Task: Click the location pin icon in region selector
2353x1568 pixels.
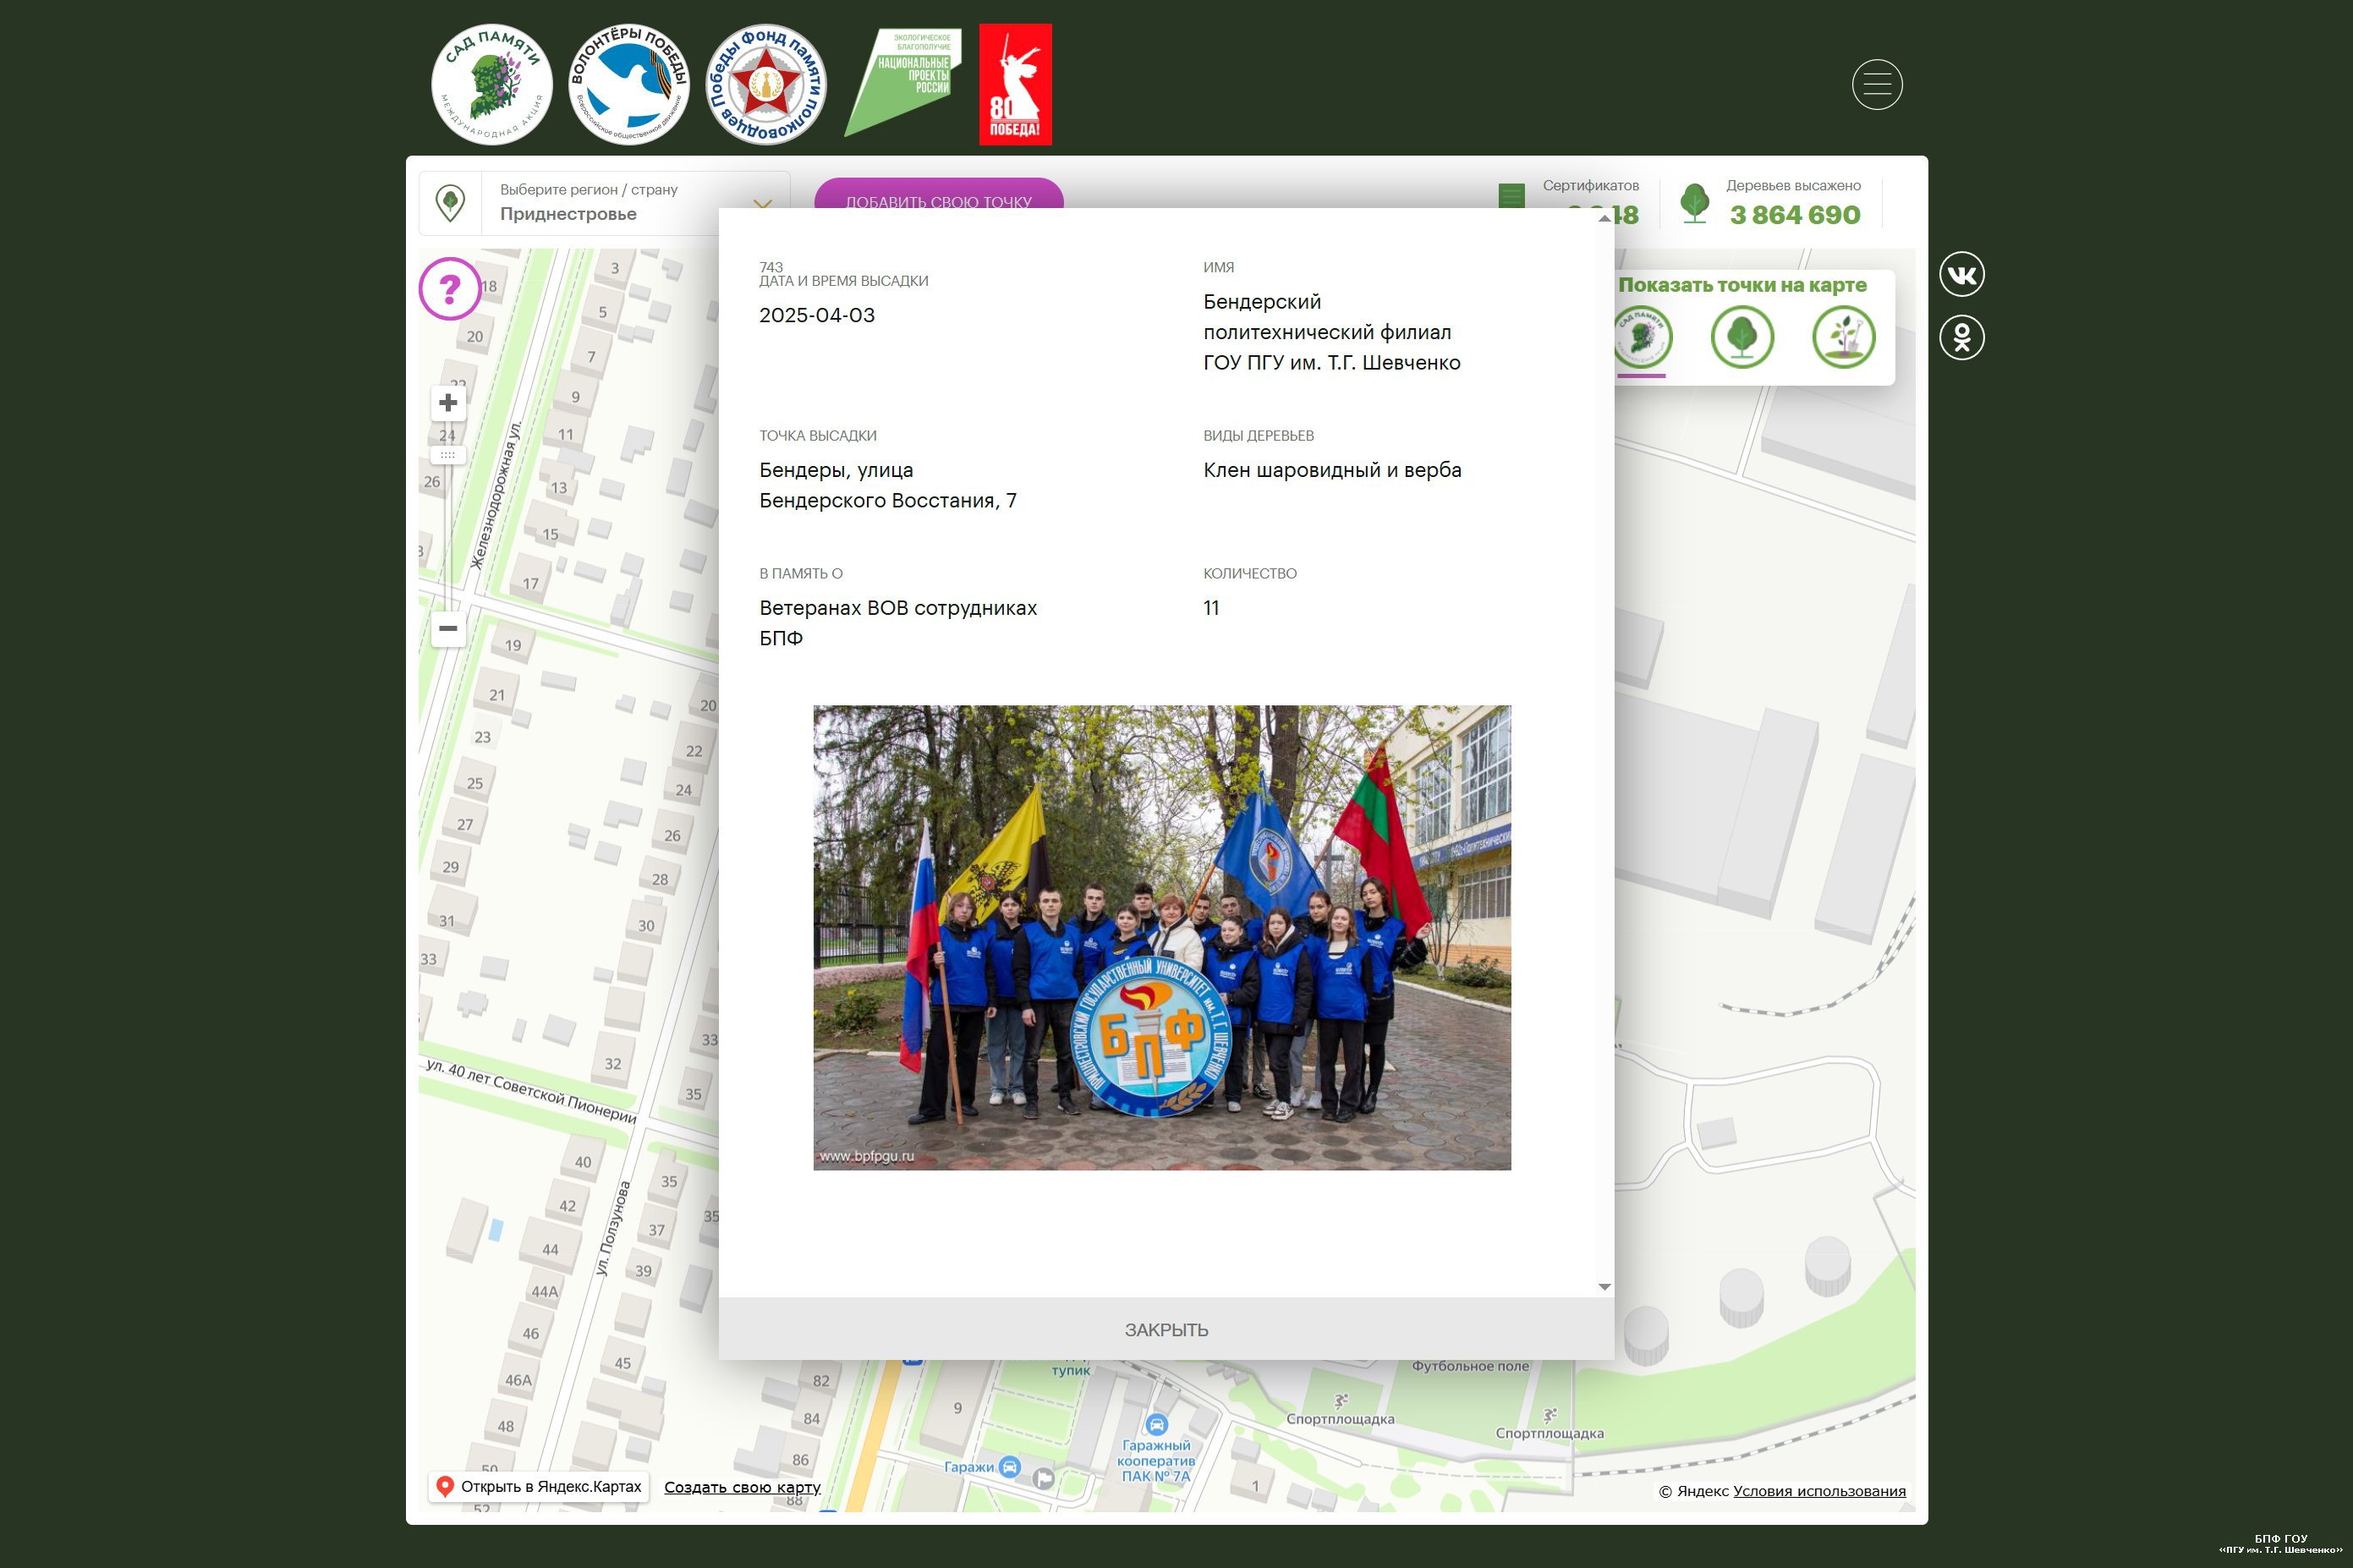Action: [450, 203]
